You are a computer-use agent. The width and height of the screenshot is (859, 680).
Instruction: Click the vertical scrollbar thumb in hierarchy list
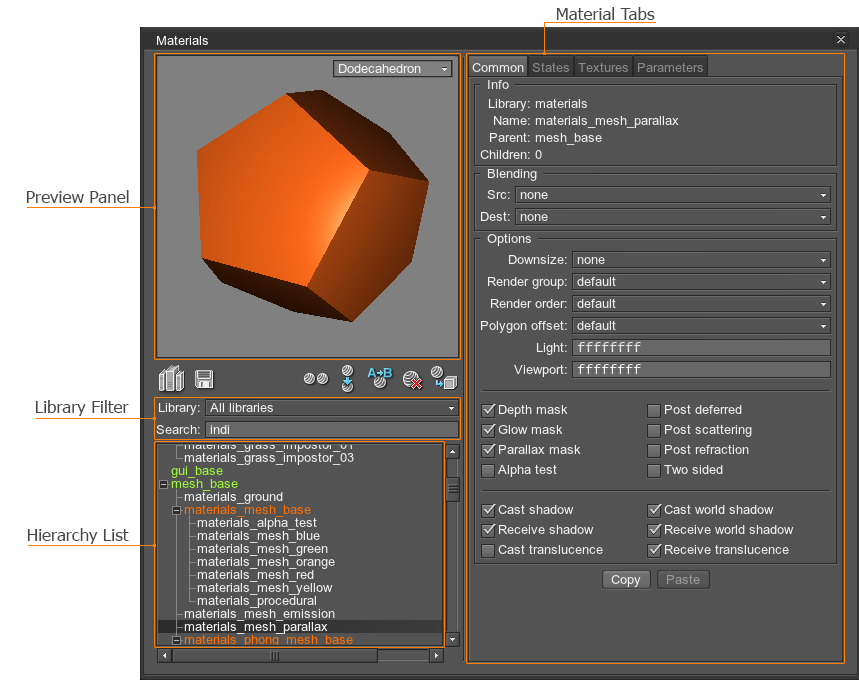click(x=453, y=489)
